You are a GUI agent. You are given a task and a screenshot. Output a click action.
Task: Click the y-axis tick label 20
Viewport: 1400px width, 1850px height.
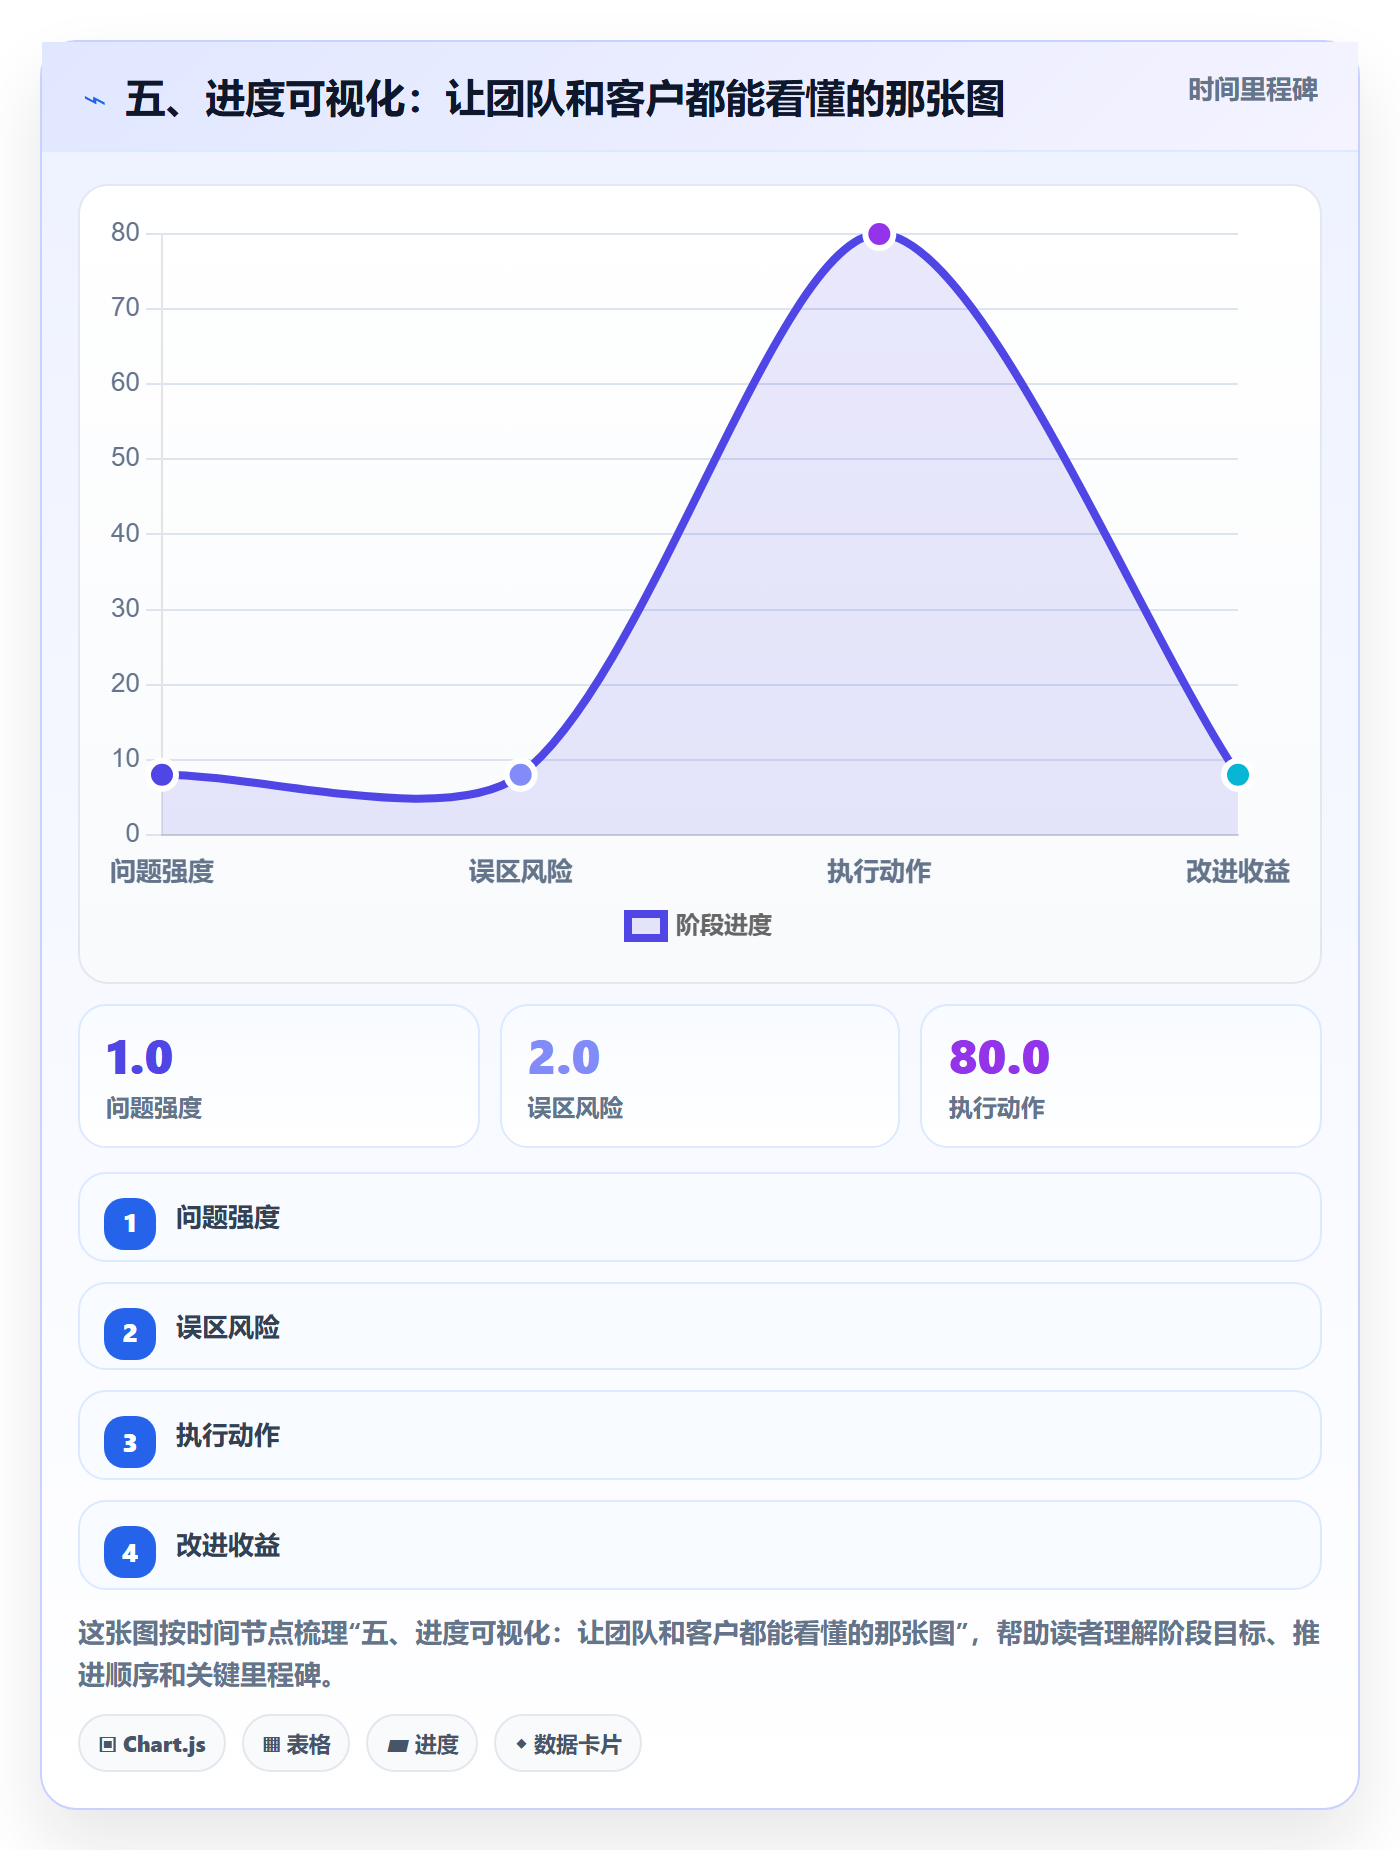(125, 684)
